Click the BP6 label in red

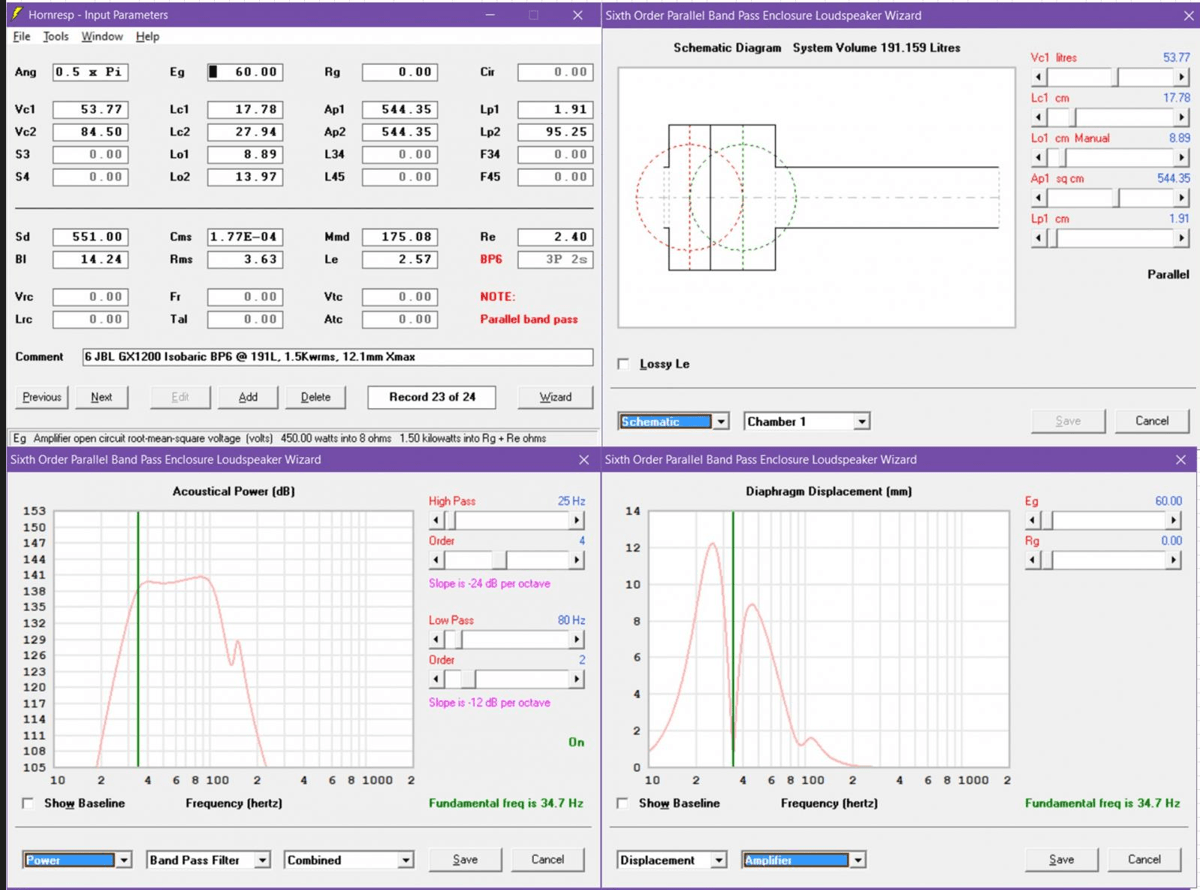[490, 259]
